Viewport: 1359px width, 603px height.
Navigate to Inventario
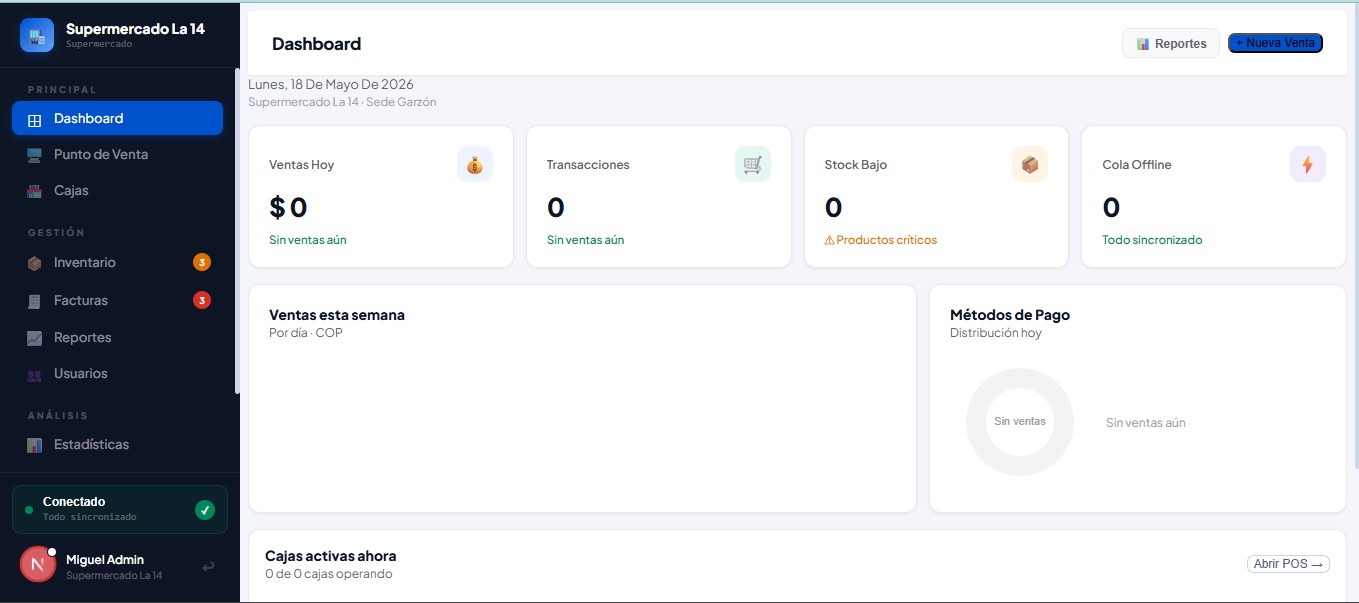point(117,262)
